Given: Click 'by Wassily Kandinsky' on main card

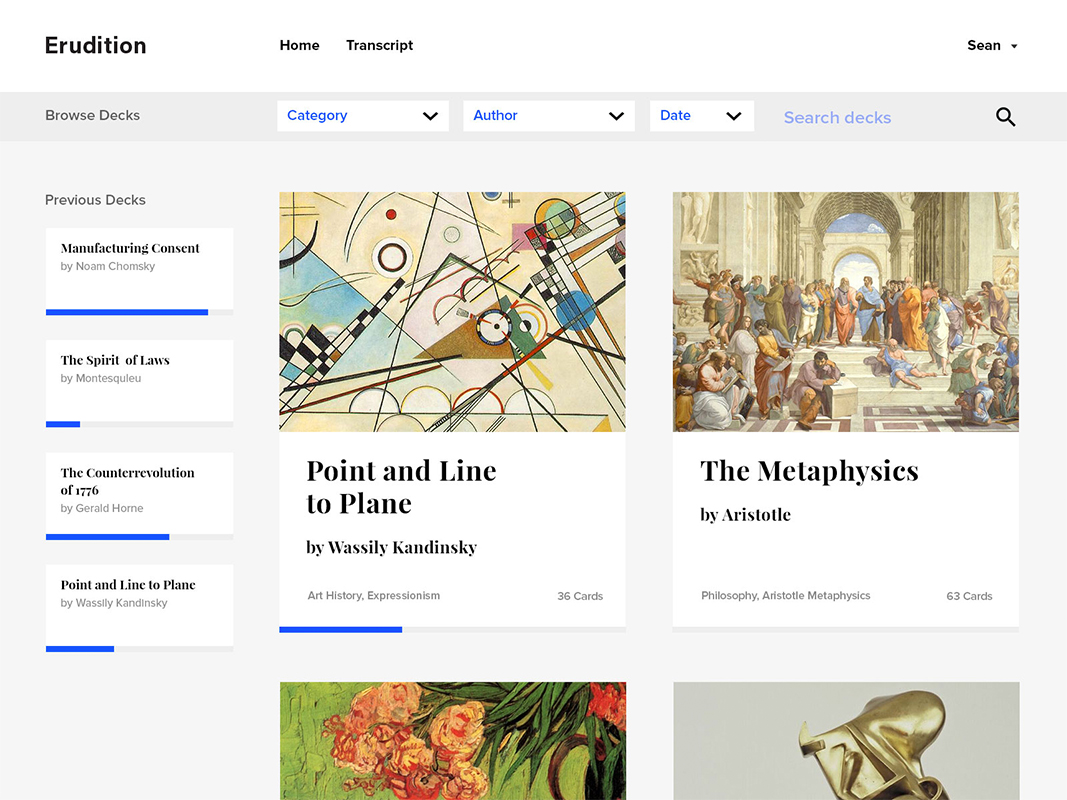Looking at the screenshot, I should (x=391, y=548).
